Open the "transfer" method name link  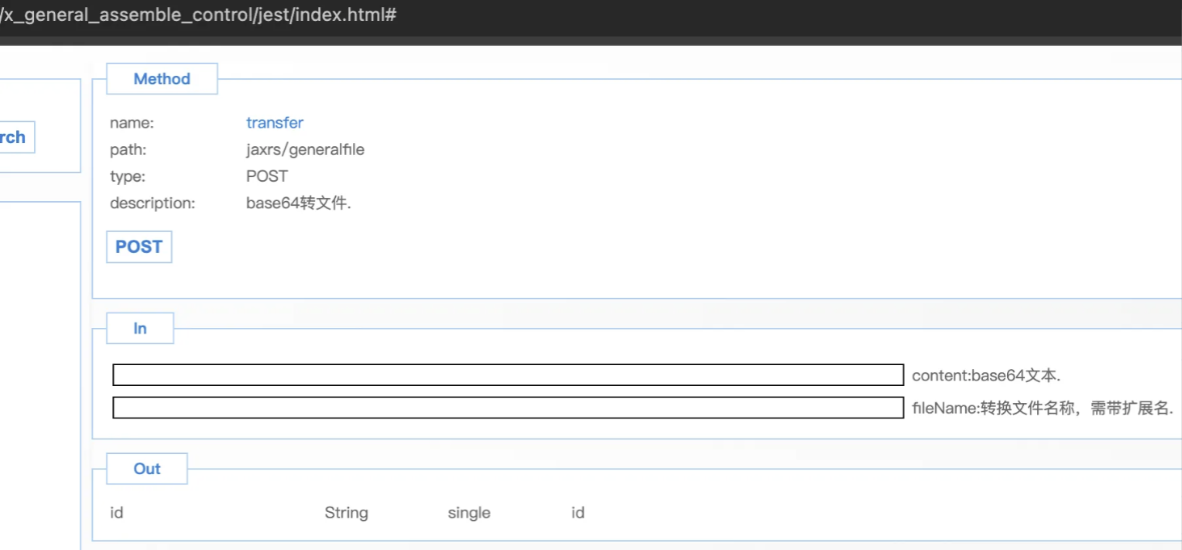coord(274,123)
